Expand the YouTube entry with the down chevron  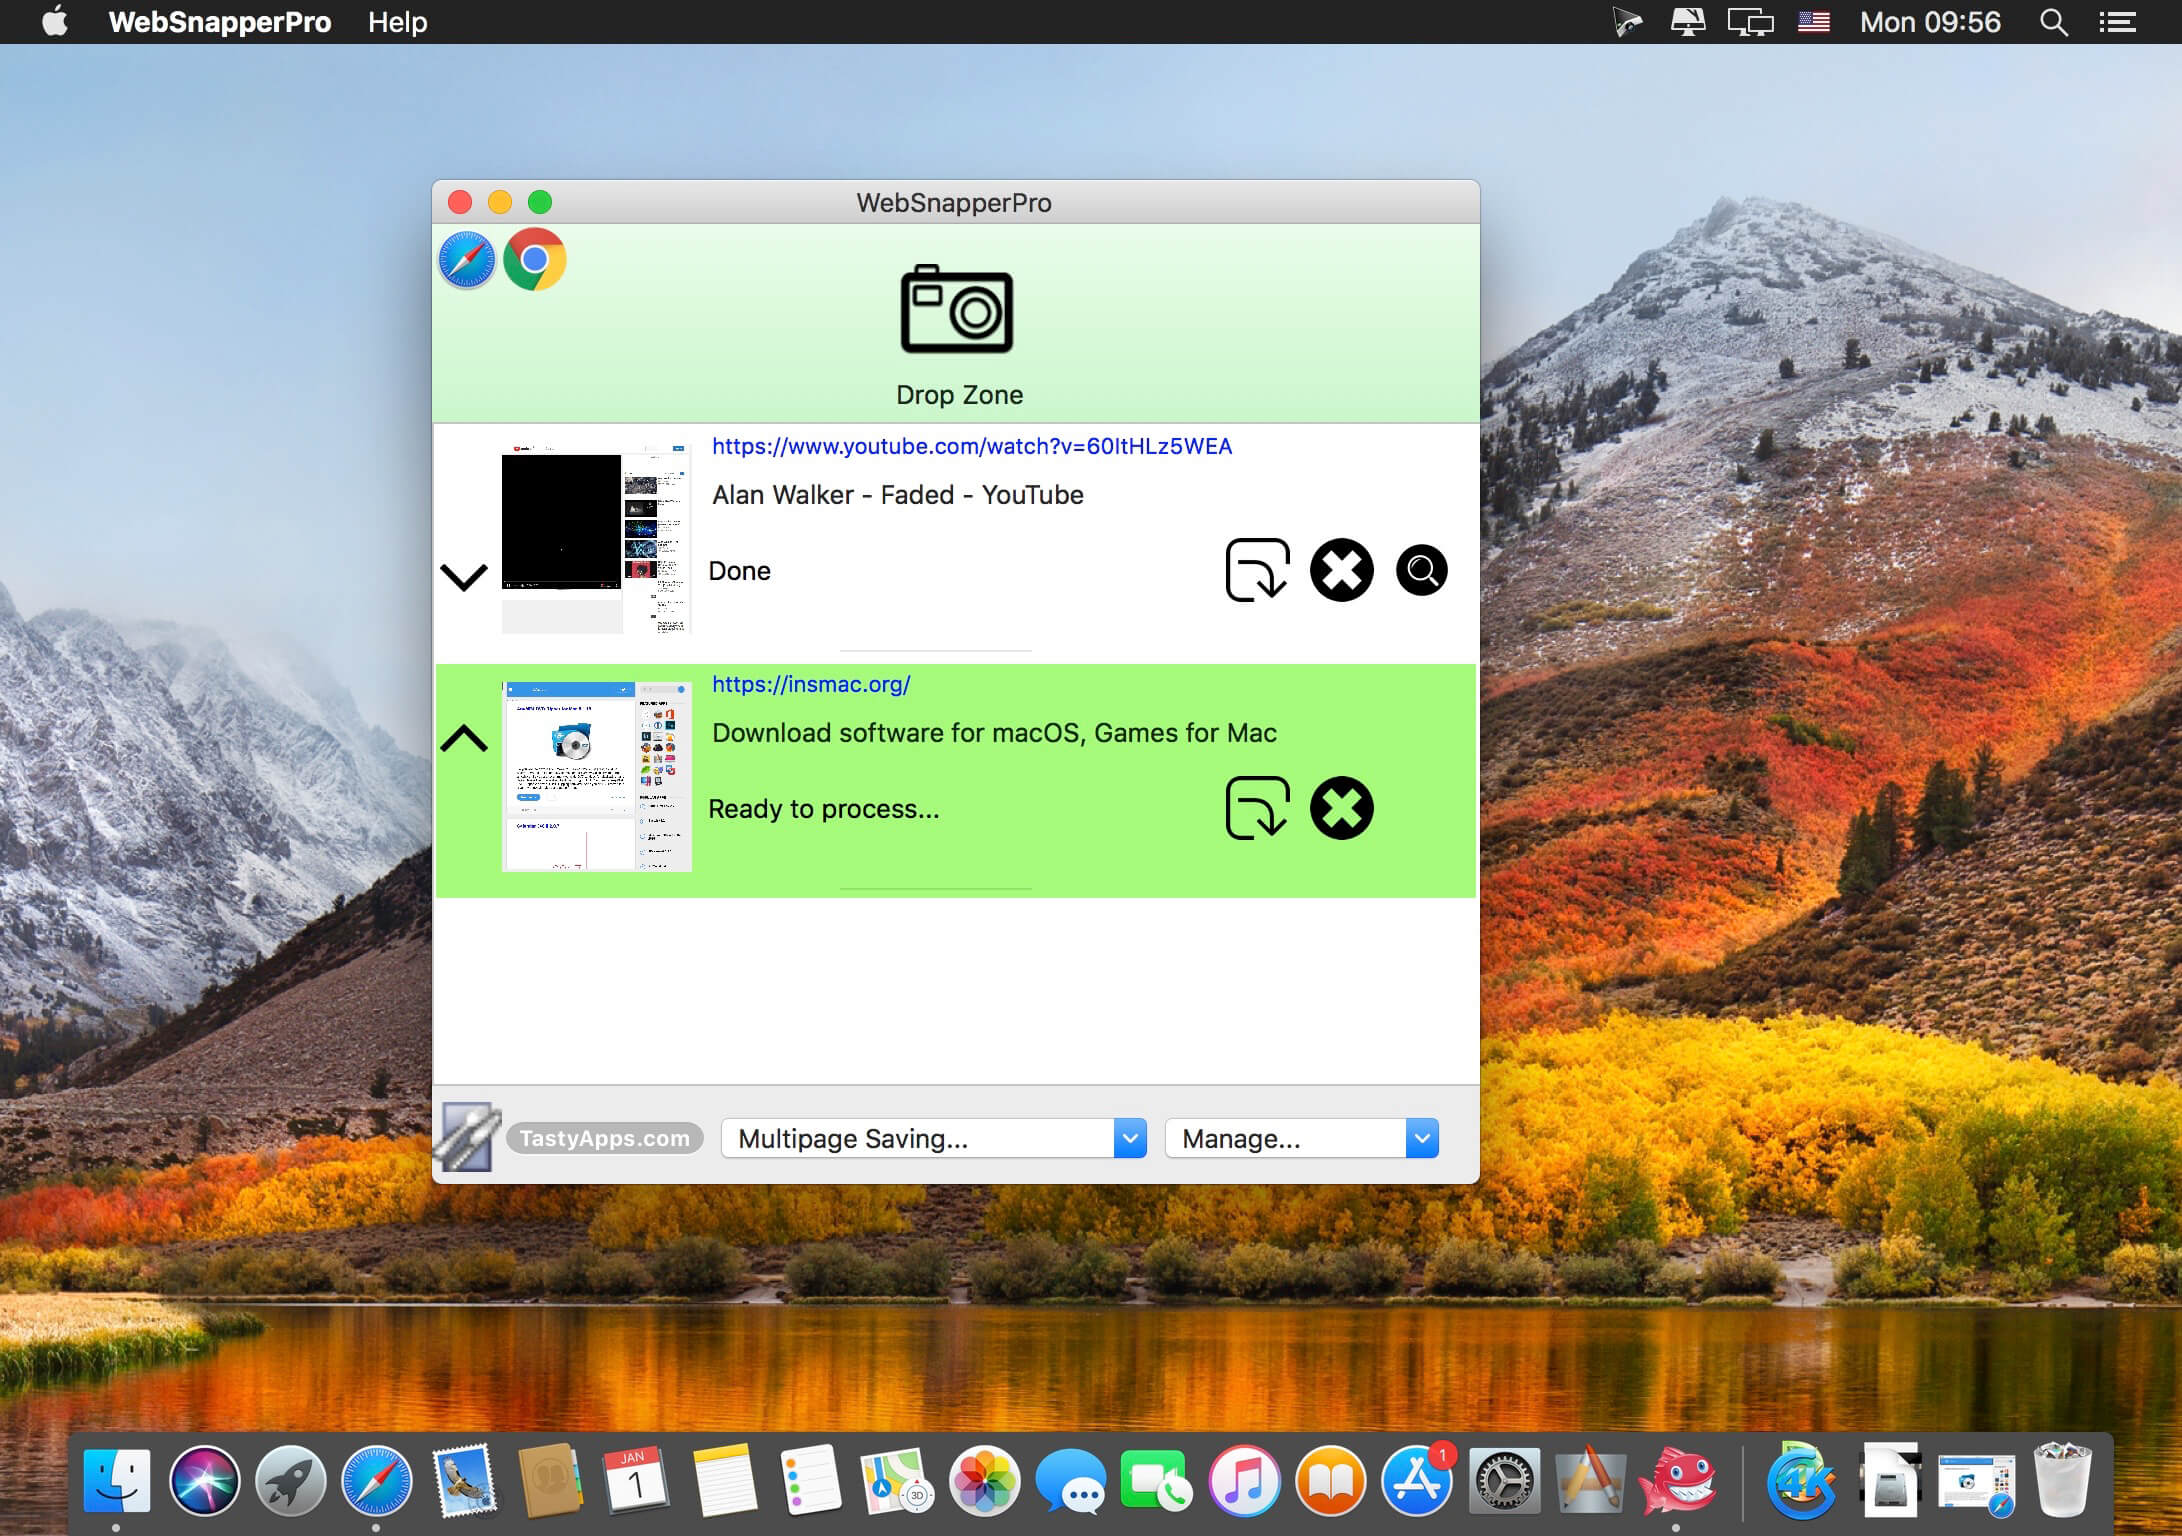click(x=464, y=577)
